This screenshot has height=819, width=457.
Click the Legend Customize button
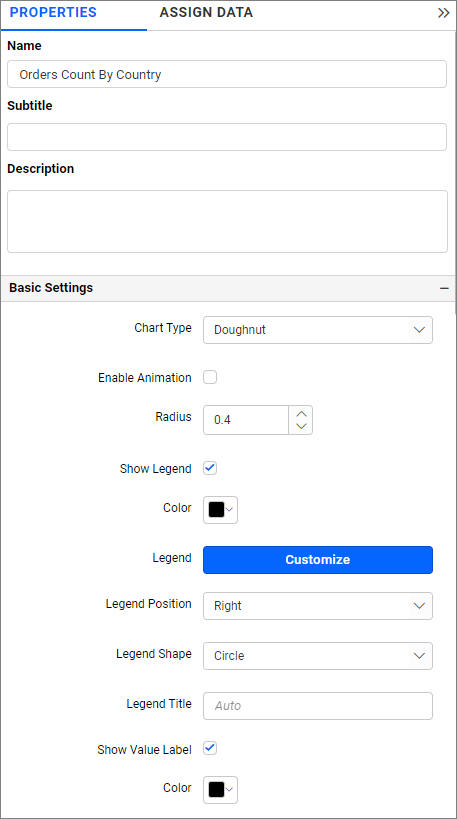coord(318,560)
